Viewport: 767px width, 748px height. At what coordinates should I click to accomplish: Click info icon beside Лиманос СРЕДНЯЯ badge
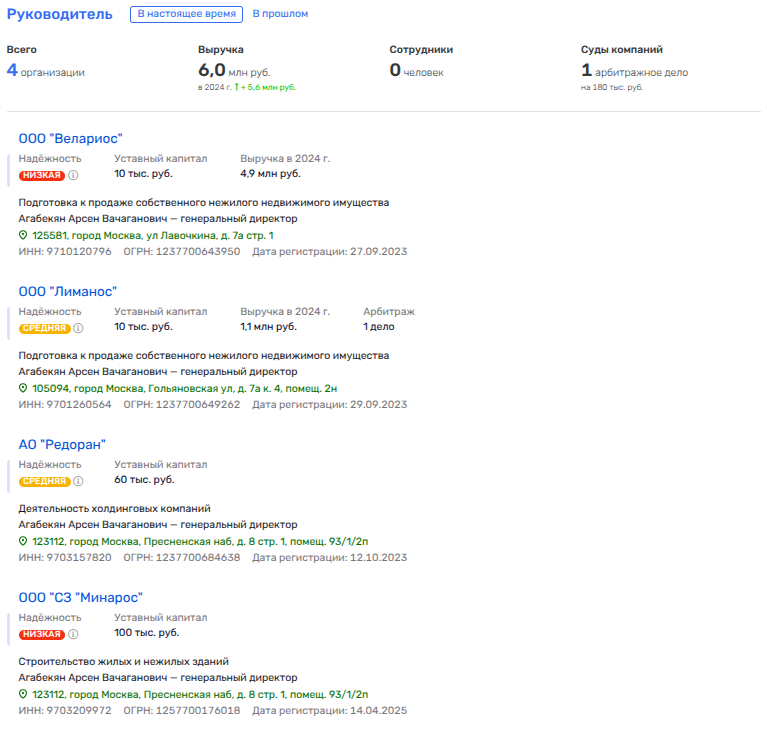click(x=78, y=328)
